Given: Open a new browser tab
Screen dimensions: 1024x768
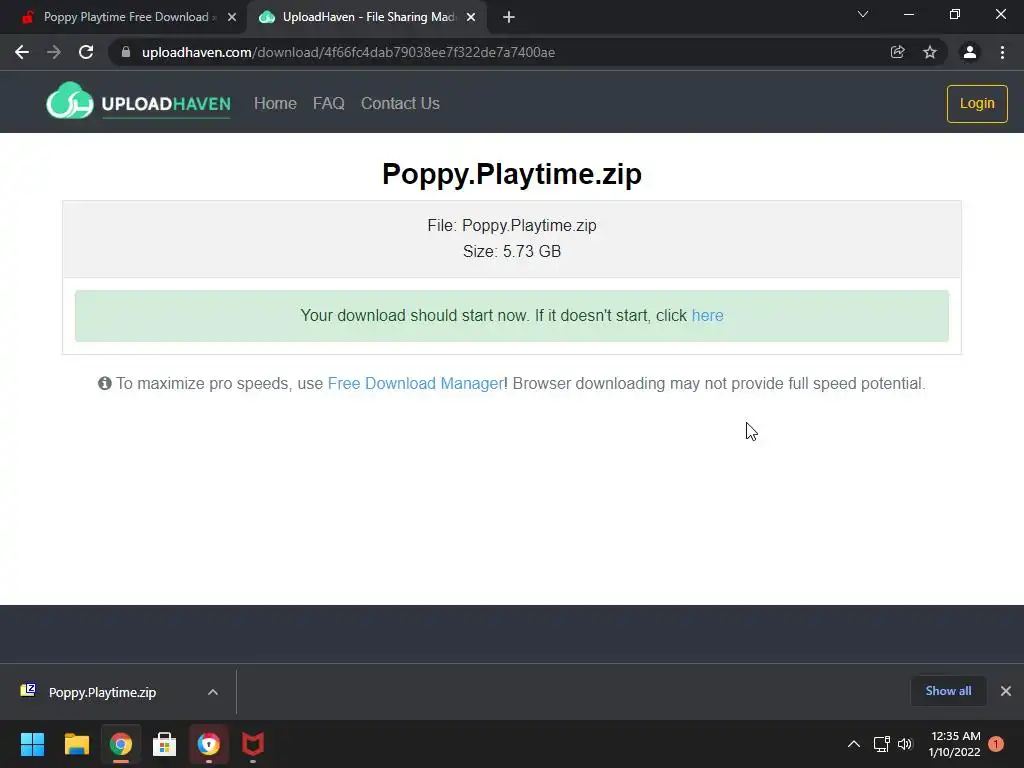Looking at the screenshot, I should pos(509,18).
